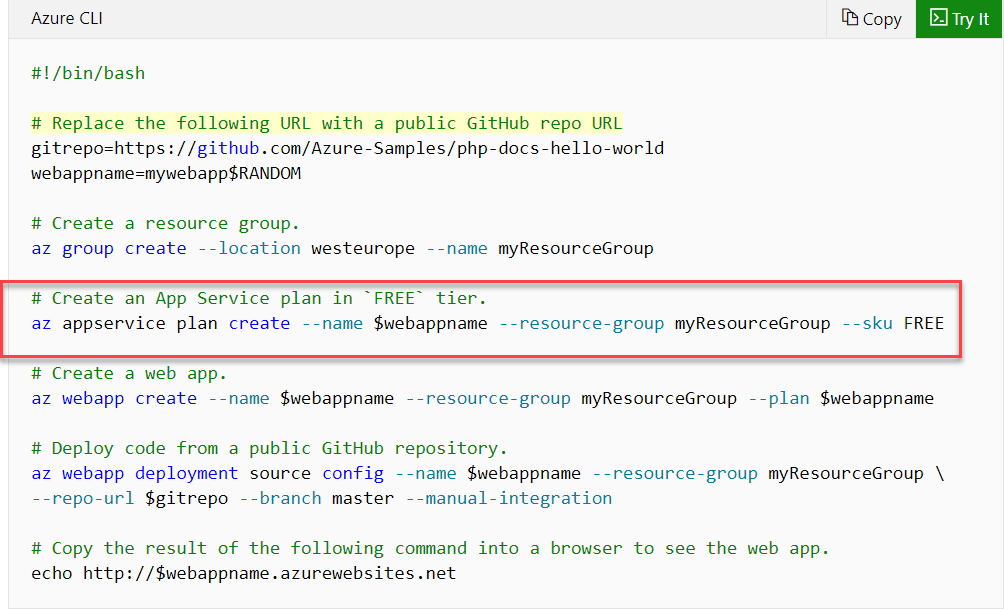Click the cloud shell icon in Try It
1004x610 pixels.
[x=939, y=18]
